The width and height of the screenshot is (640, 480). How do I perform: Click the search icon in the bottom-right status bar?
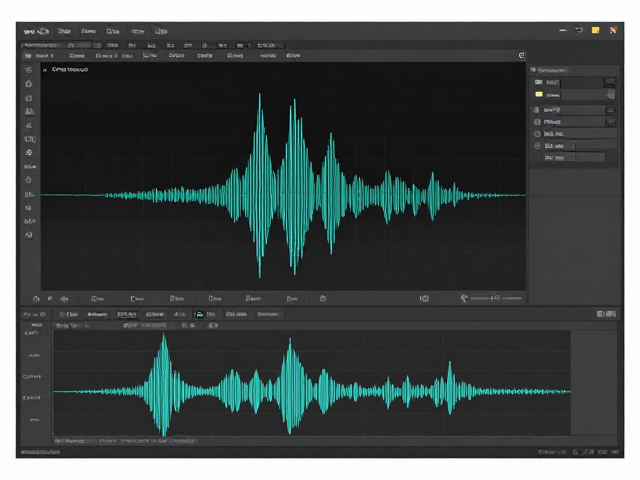(576, 452)
